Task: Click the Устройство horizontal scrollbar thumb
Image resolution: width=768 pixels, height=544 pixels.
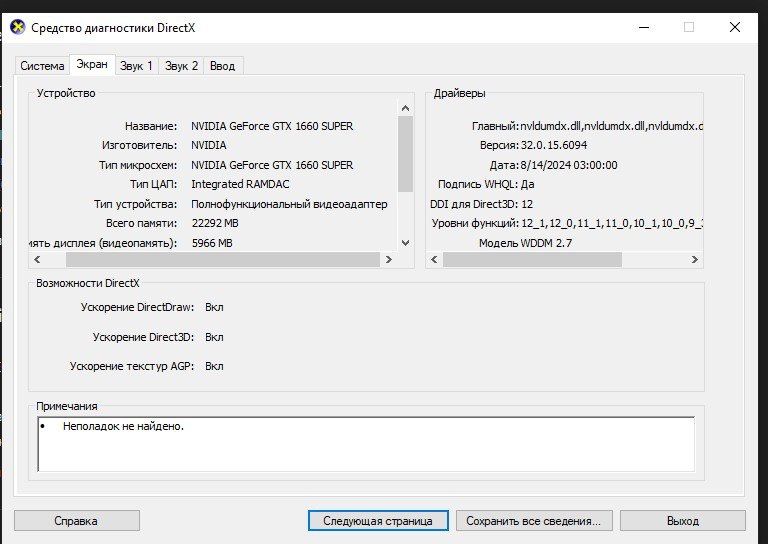Action: [223, 260]
